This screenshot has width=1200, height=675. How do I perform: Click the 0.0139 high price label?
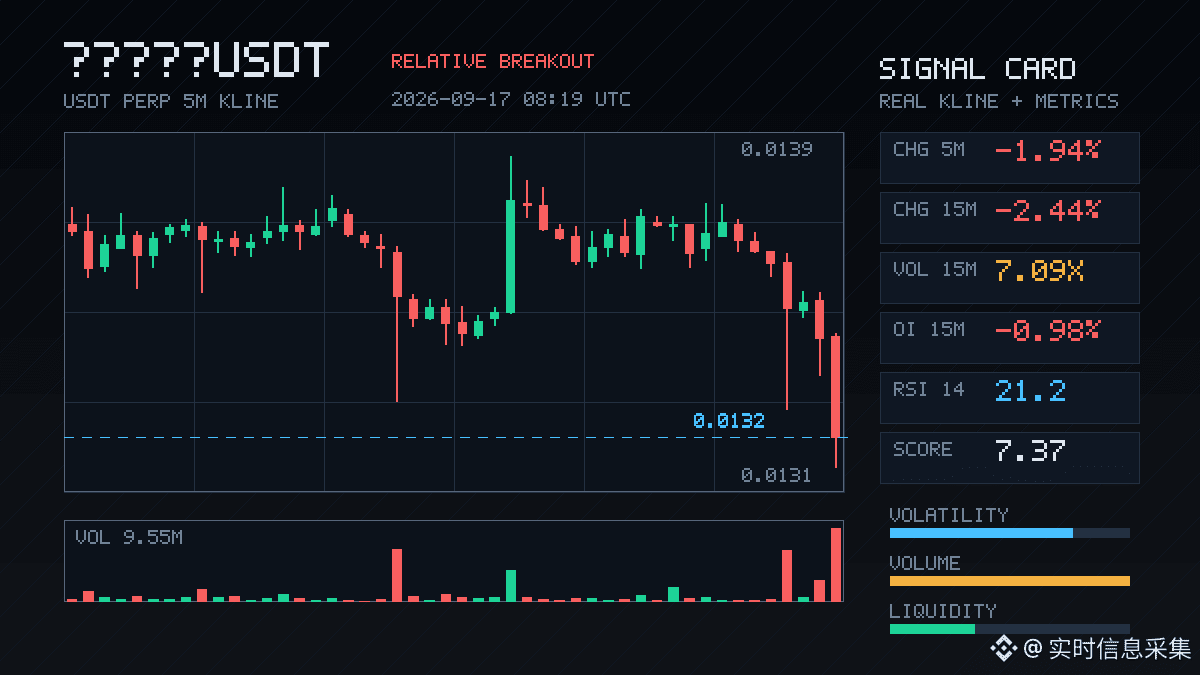pos(776,149)
